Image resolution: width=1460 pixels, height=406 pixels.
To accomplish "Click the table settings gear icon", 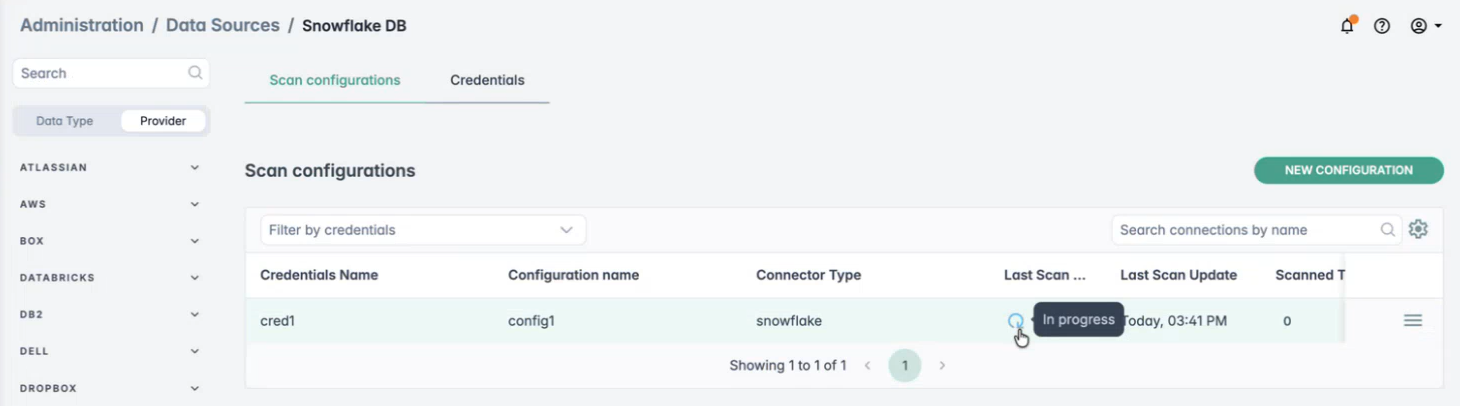I will click(x=1418, y=229).
